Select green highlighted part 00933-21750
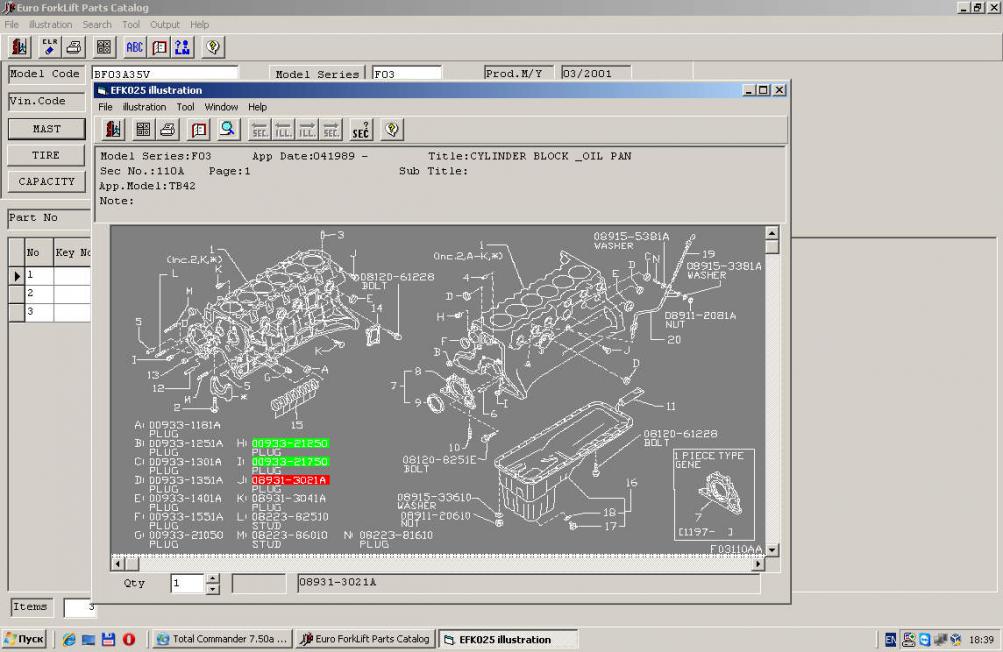1003x652 pixels. point(290,461)
